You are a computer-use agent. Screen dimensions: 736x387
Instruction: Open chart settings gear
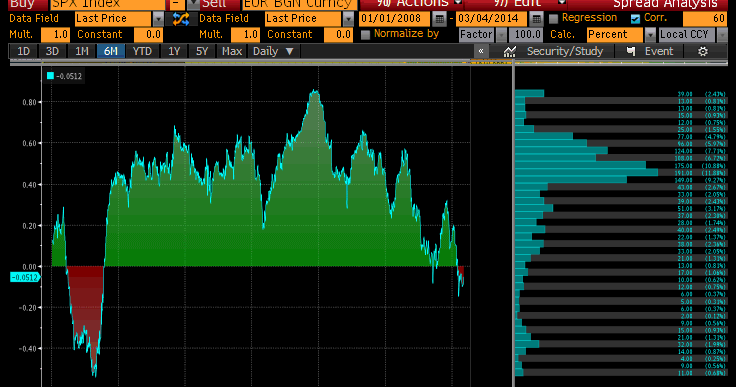coord(703,51)
